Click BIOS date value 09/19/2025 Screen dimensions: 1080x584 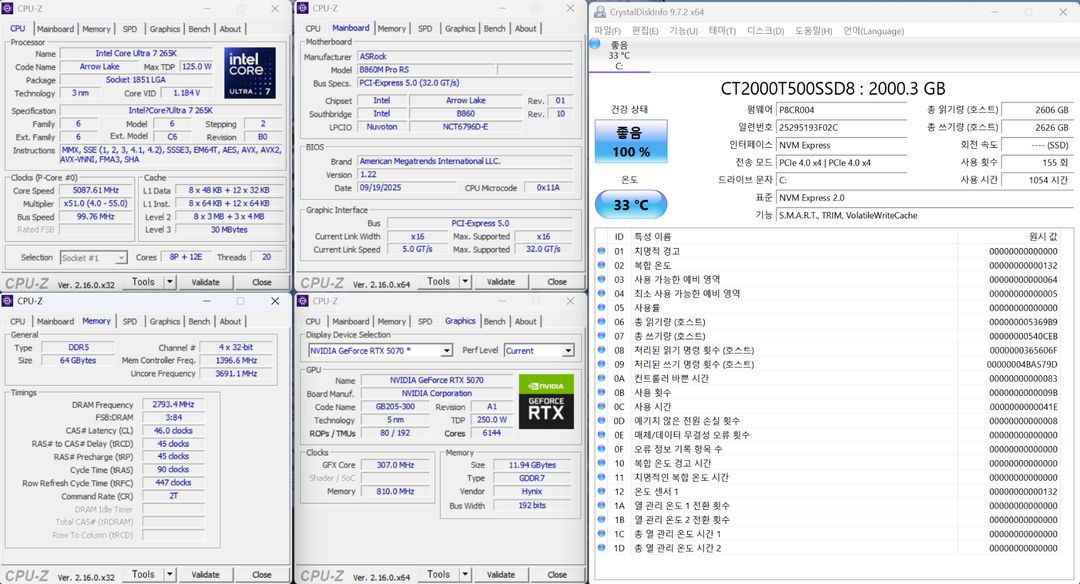click(406, 187)
